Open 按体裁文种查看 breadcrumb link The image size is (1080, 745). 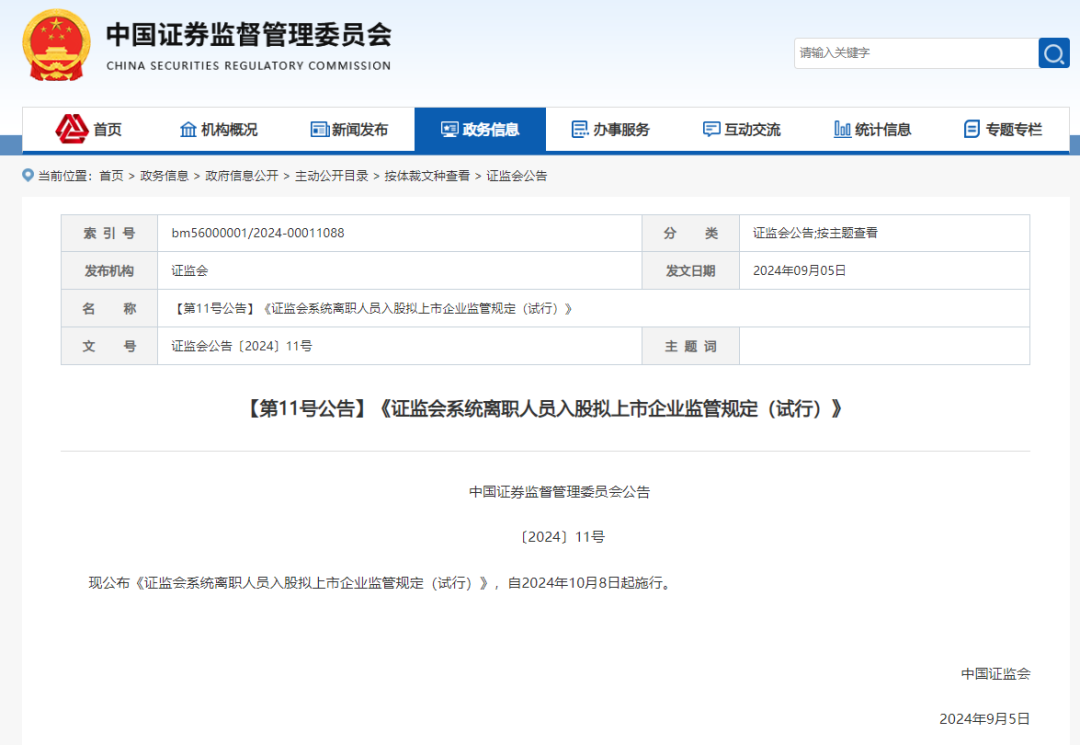click(427, 176)
